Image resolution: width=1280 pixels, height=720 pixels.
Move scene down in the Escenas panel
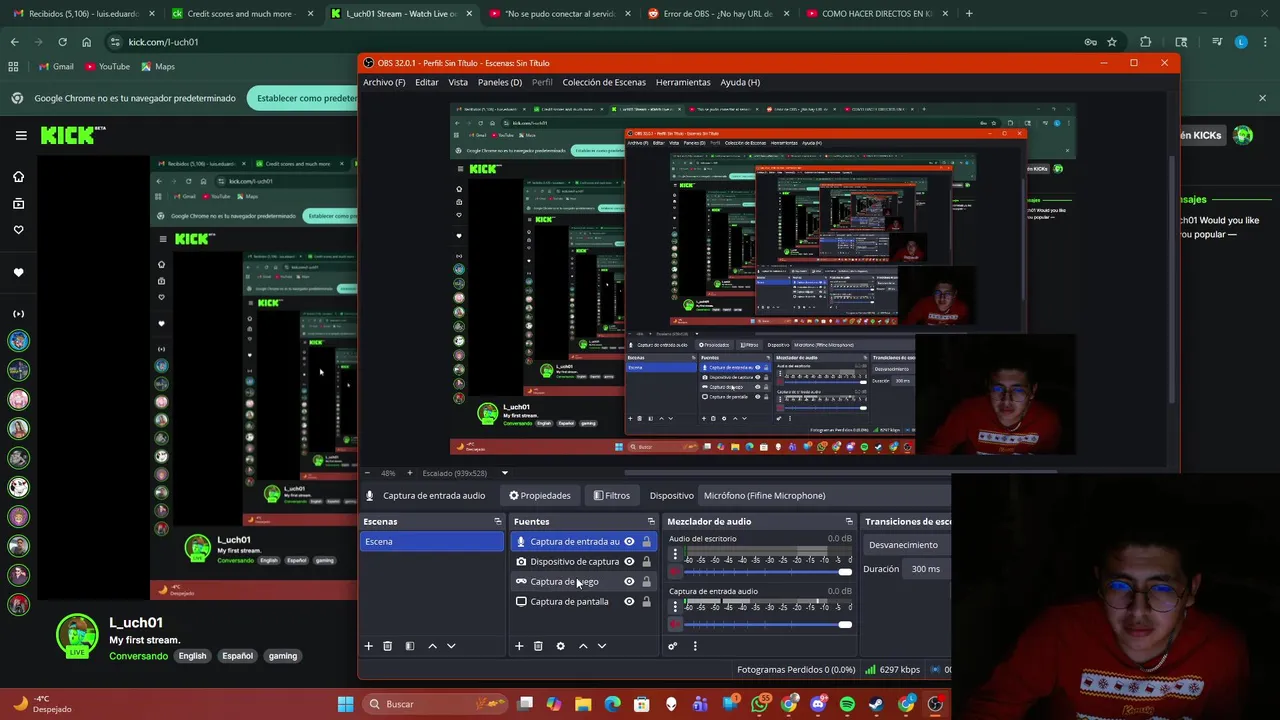[x=451, y=646]
